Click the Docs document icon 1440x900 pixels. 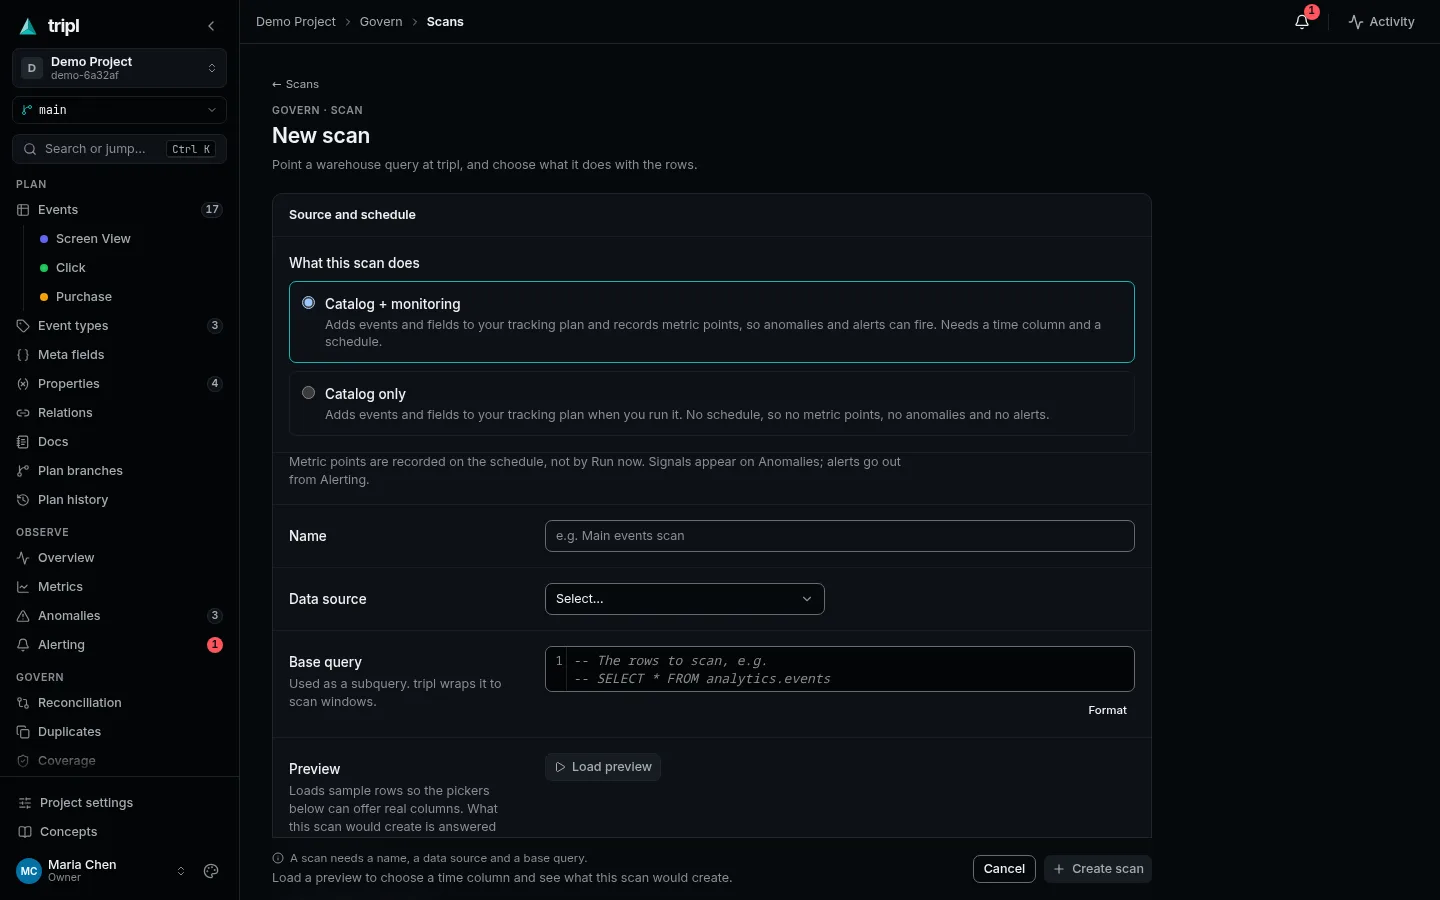23,442
